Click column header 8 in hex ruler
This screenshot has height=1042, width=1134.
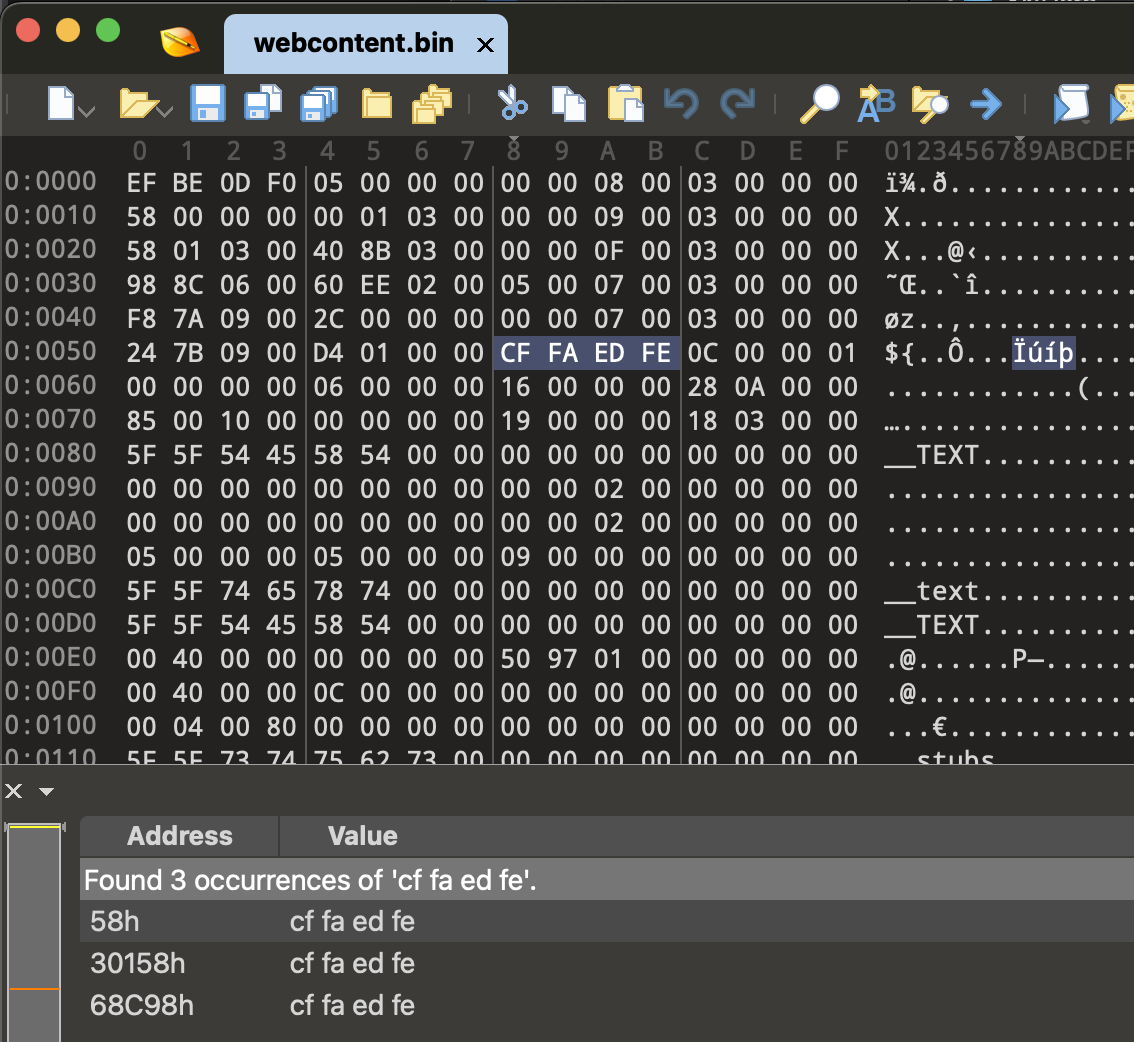(513, 151)
